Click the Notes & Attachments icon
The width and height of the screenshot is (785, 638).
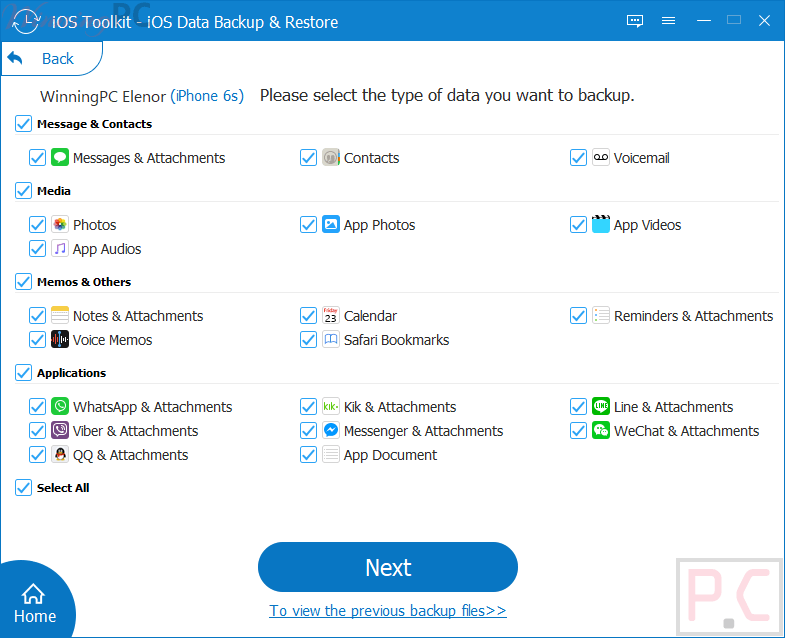(x=60, y=315)
